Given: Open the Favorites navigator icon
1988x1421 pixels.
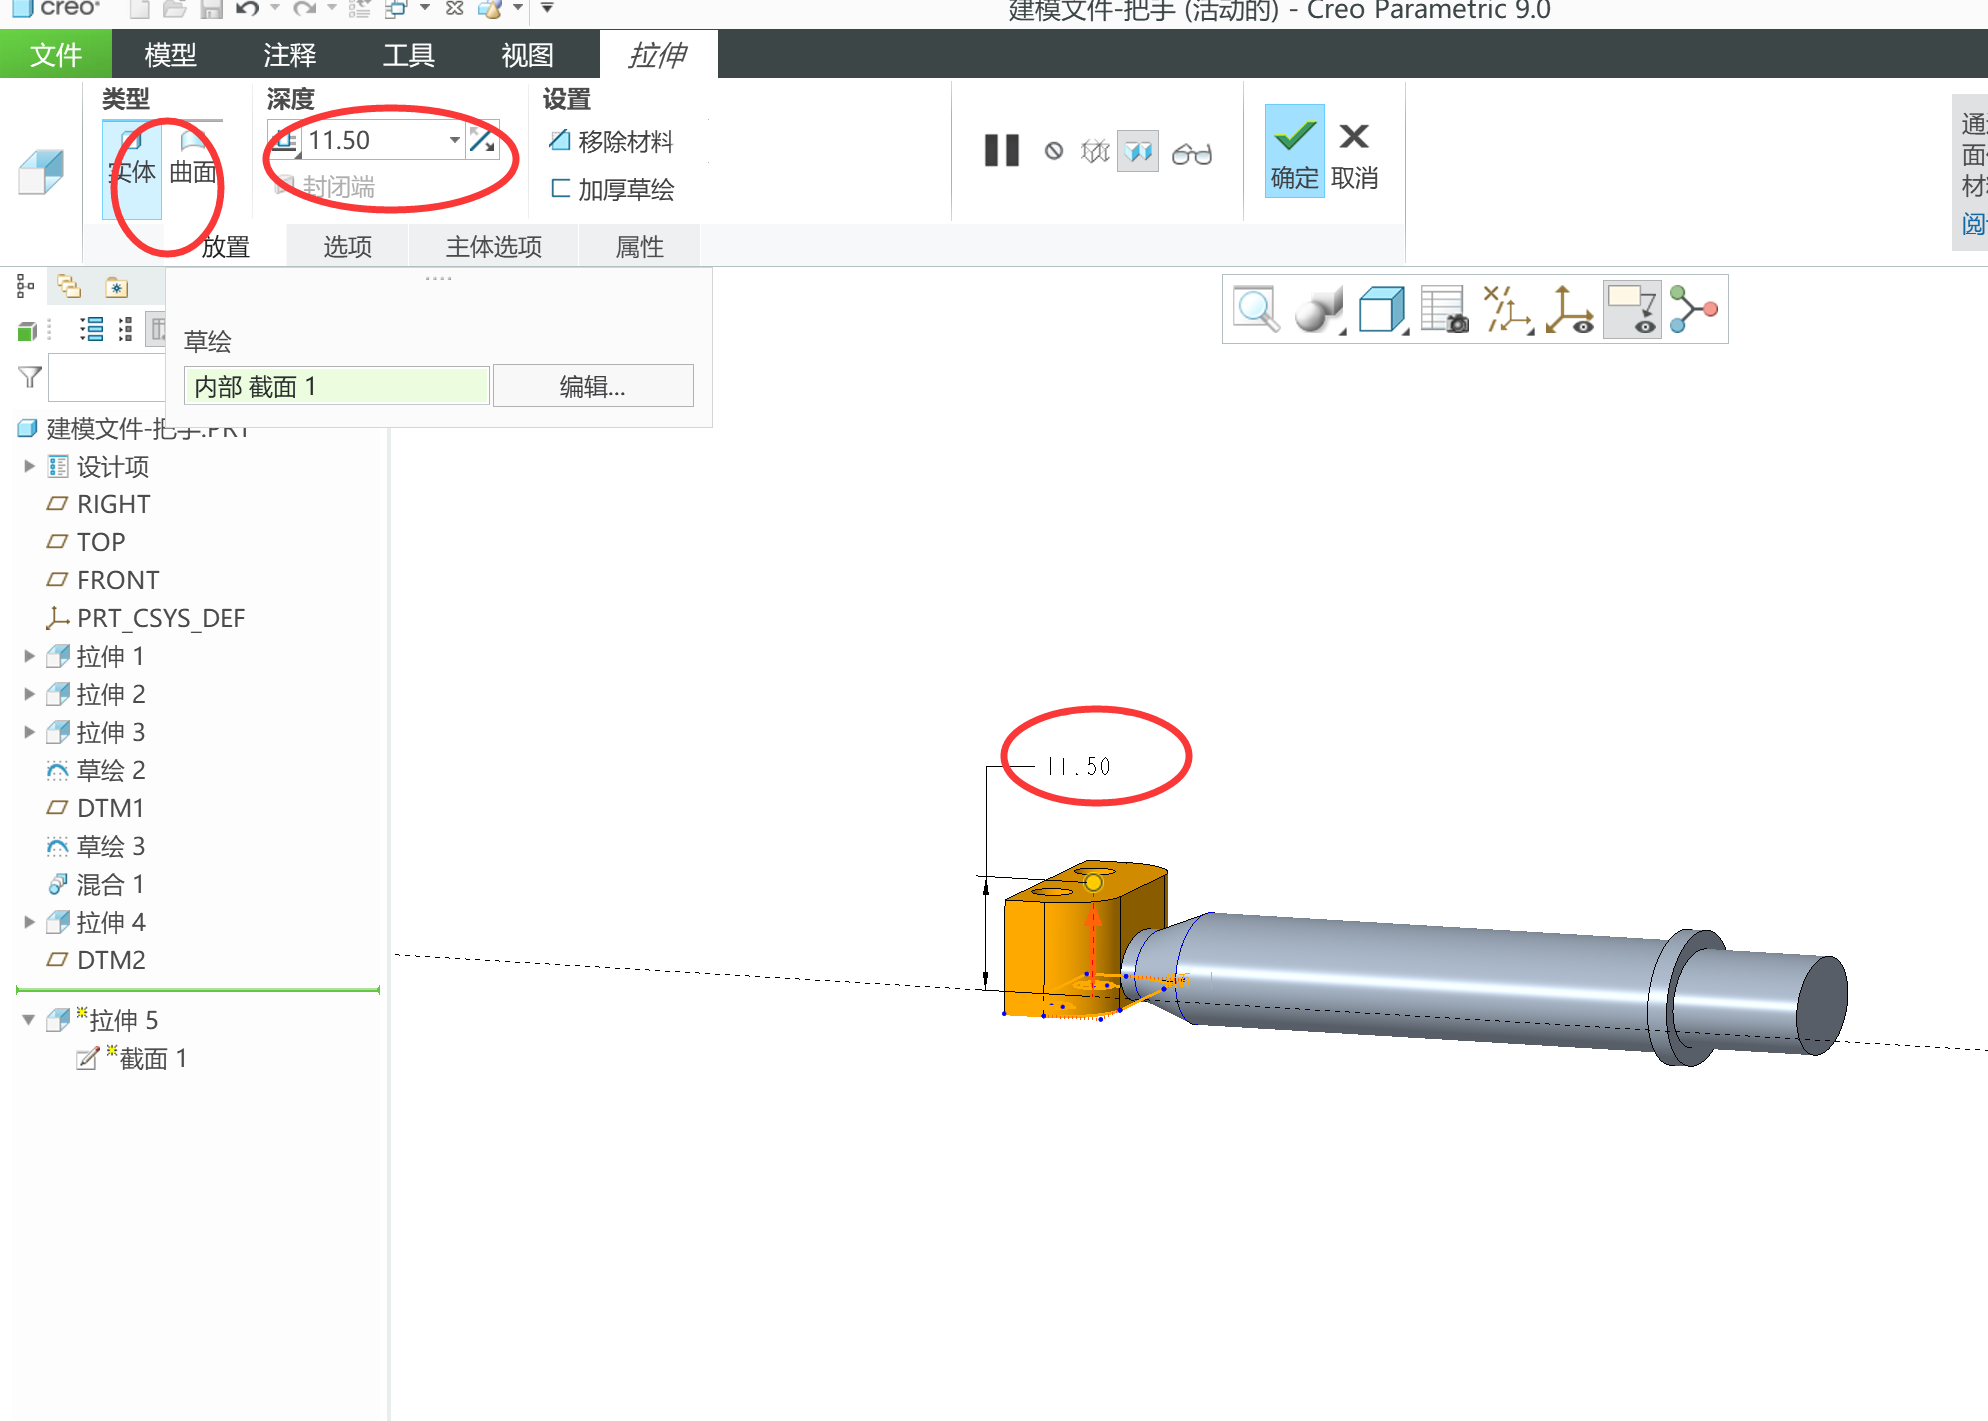Looking at the screenshot, I should (117, 288).
